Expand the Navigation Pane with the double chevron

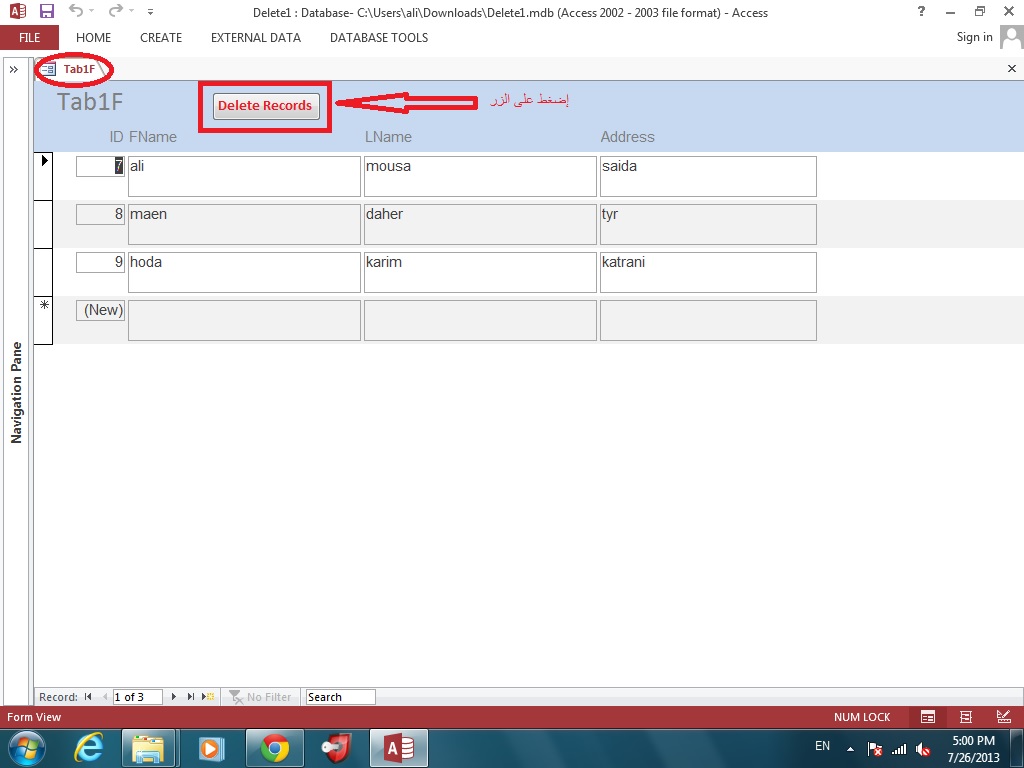(x=14, y=69)
